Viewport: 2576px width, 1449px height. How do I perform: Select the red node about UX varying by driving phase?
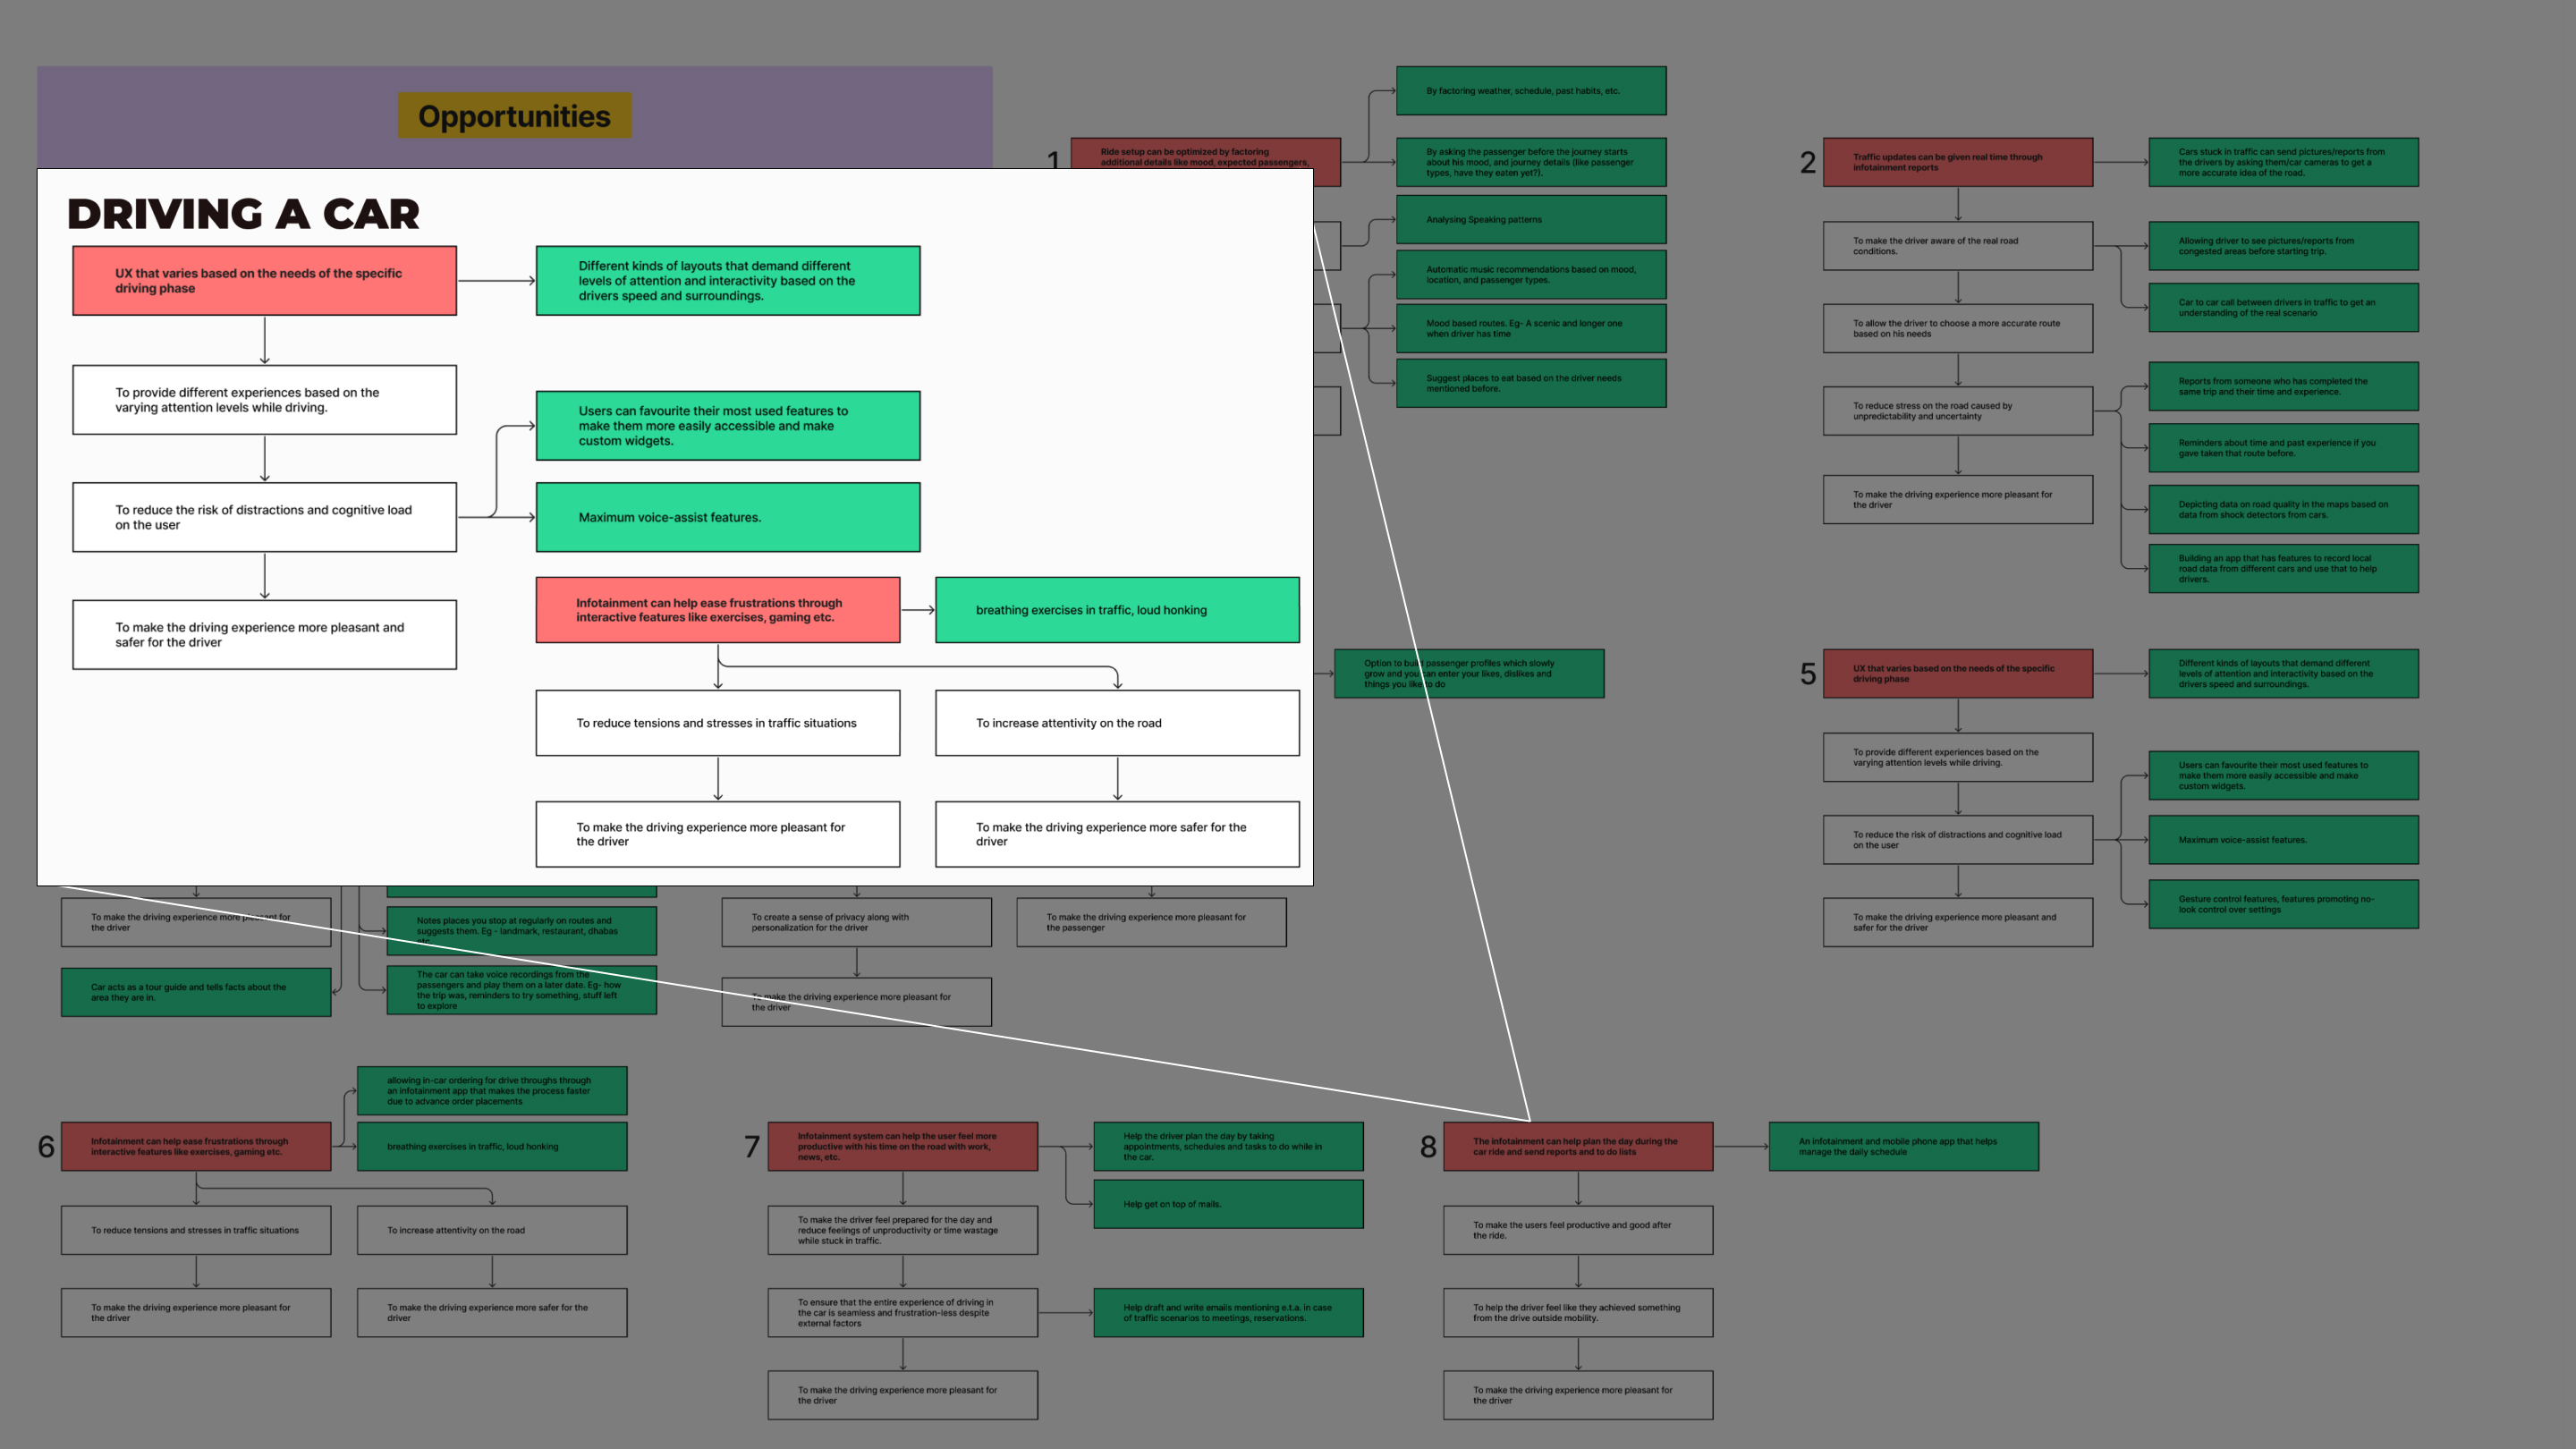tap(263, 280)
